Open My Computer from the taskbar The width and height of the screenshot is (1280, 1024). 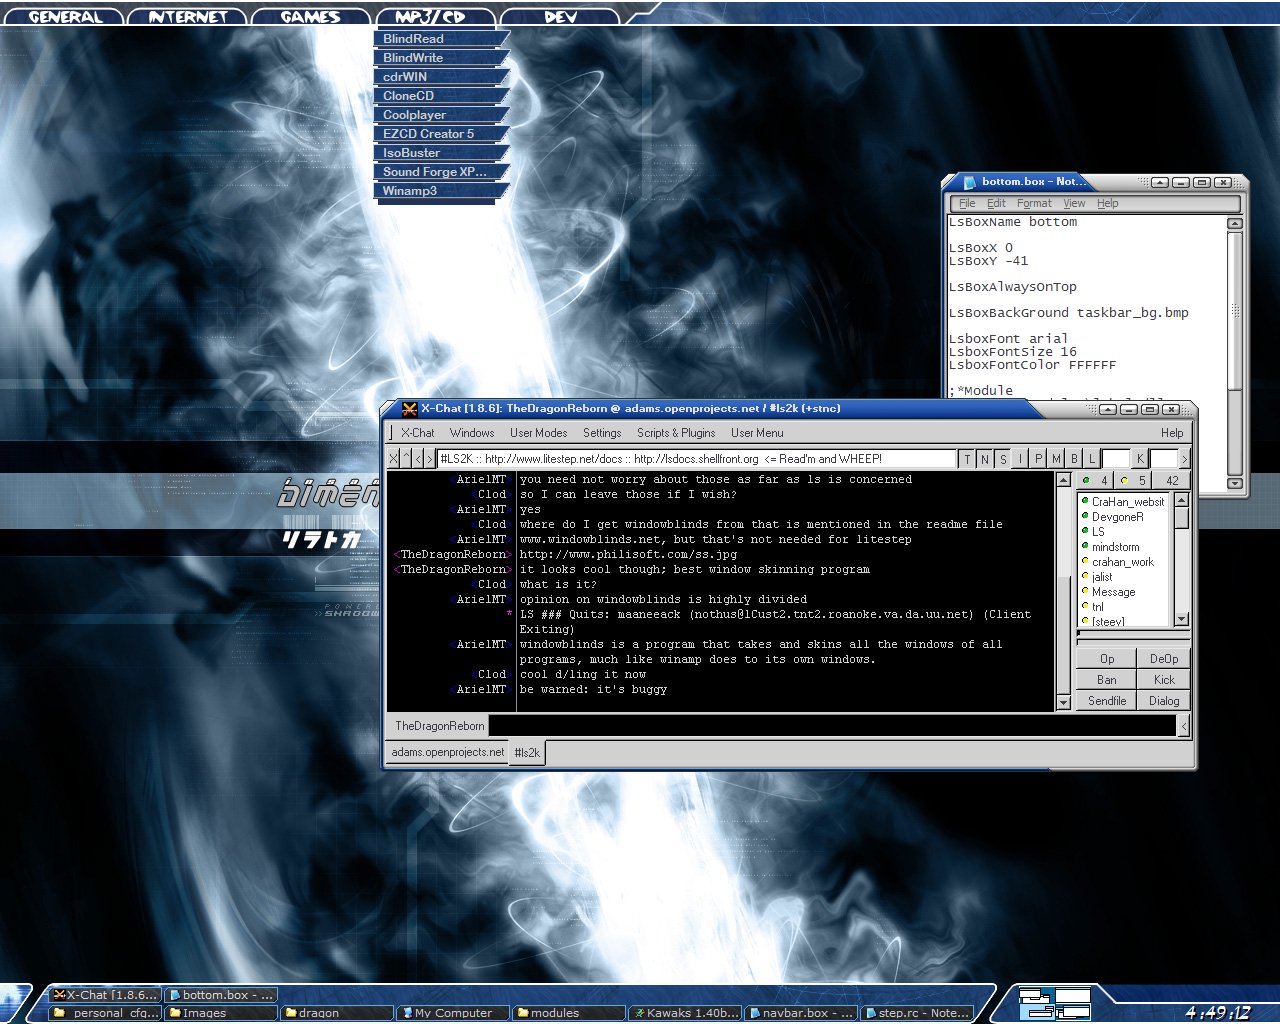click(x=453, y=1013)
